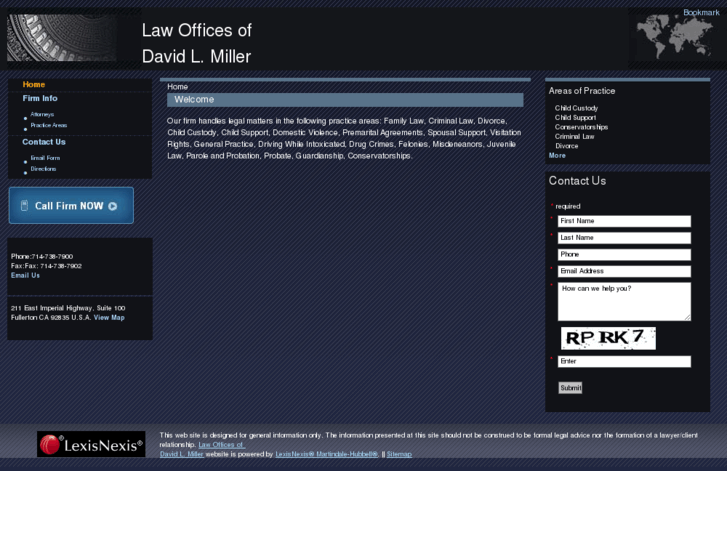
Task: Focus the Email Address field
Action: pyautogui.click(x=624, y=271)
